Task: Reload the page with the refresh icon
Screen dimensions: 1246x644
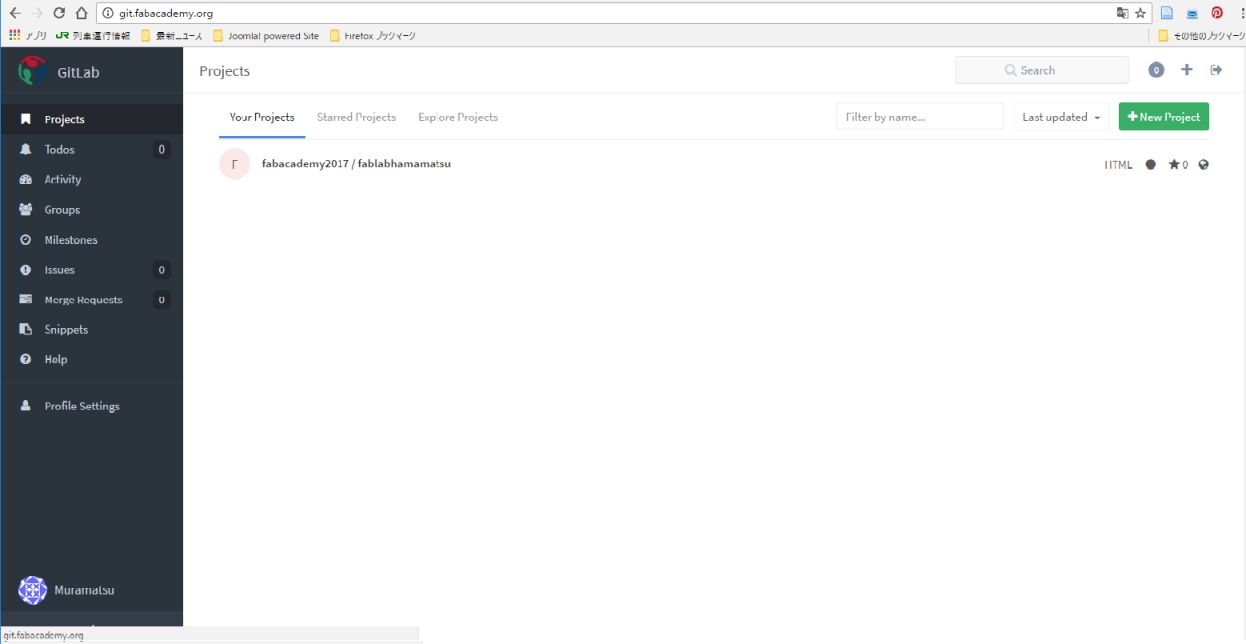Action: [x=59, y=13]
